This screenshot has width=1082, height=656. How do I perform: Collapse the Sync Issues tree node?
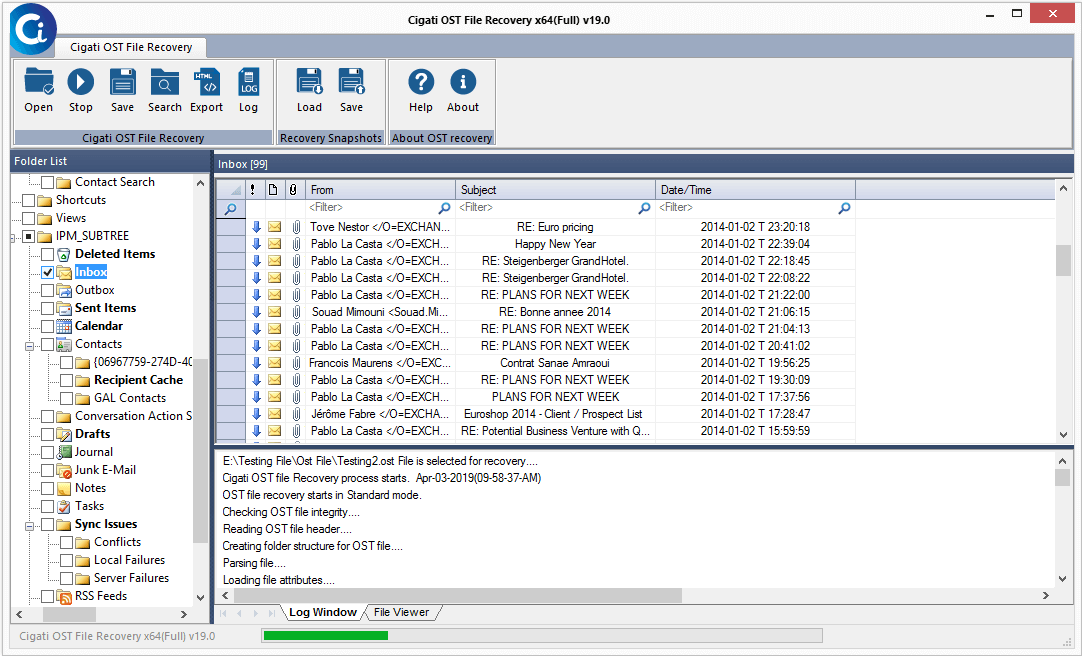click(x=30, y=526)
